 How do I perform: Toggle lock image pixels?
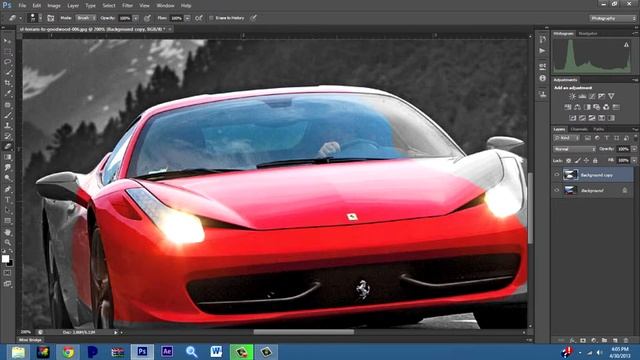click(x=577, y=161)
